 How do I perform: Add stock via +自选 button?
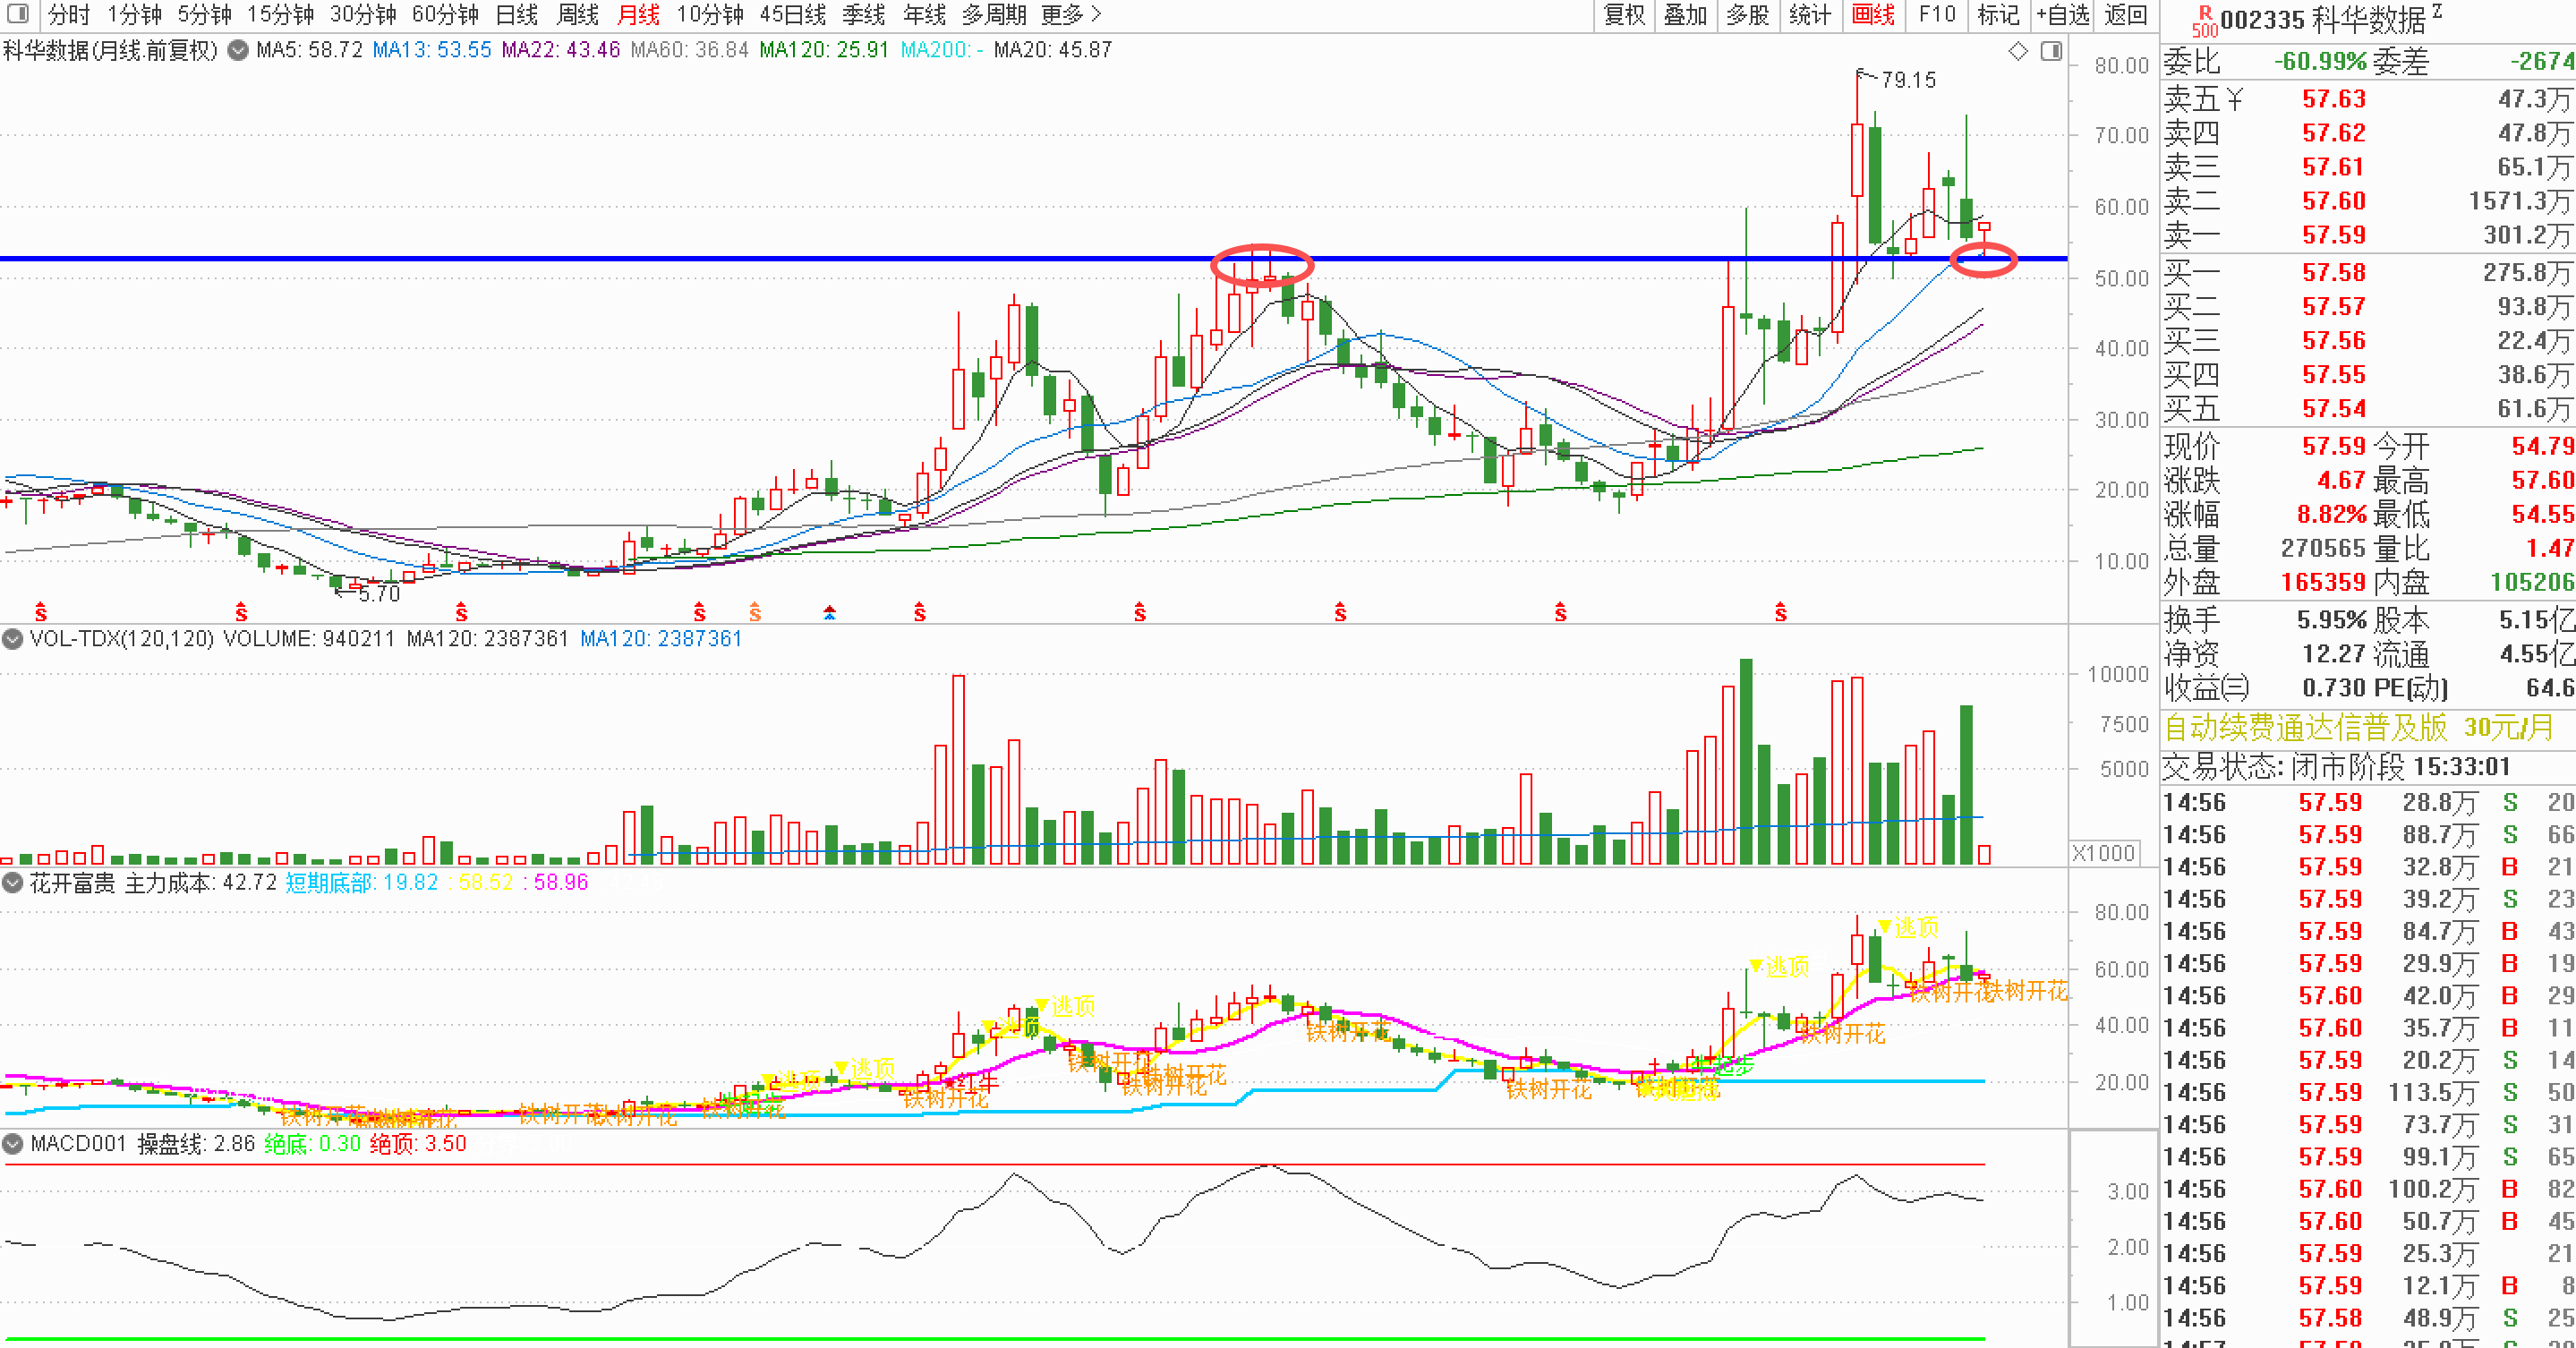[2063, 15]
